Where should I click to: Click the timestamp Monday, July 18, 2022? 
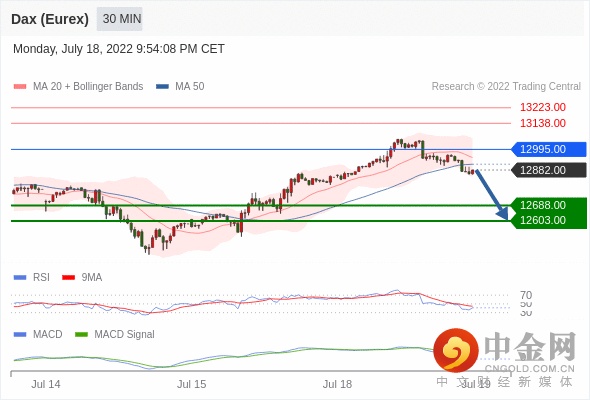[x=119, y=49]
